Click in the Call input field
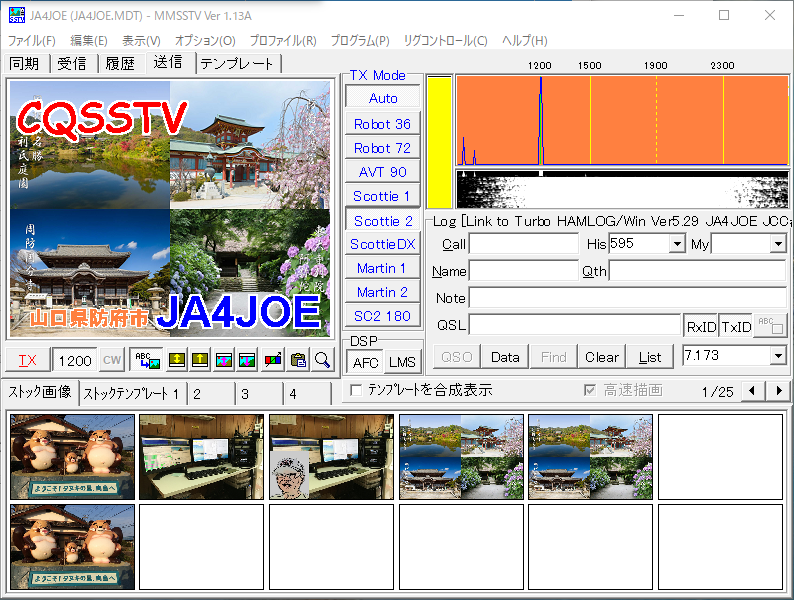 pyautogui.click(x=524, y=244)
